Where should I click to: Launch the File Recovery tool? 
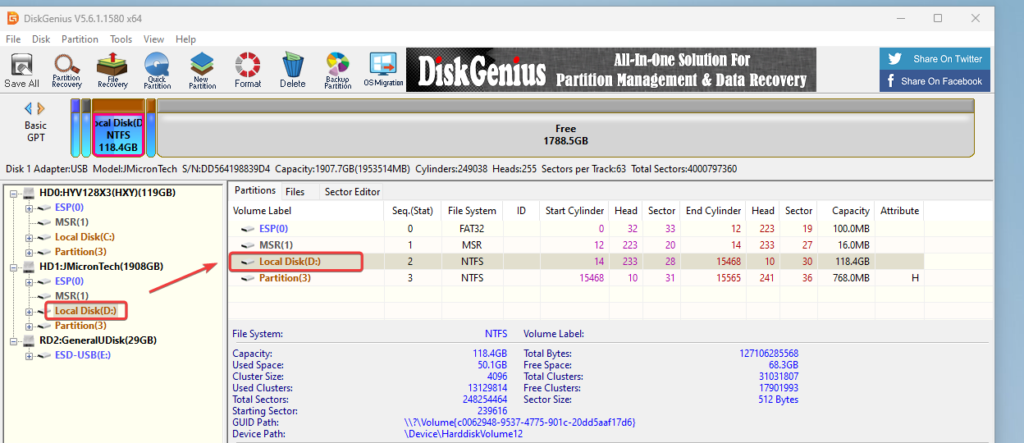point(112,71)
